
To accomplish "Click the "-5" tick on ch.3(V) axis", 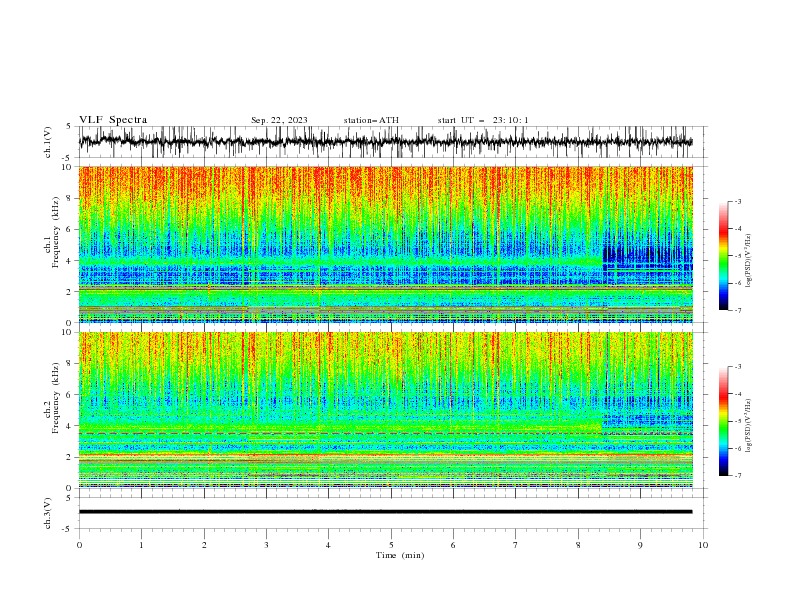I will pyautogui.click(x=68, y=529).
